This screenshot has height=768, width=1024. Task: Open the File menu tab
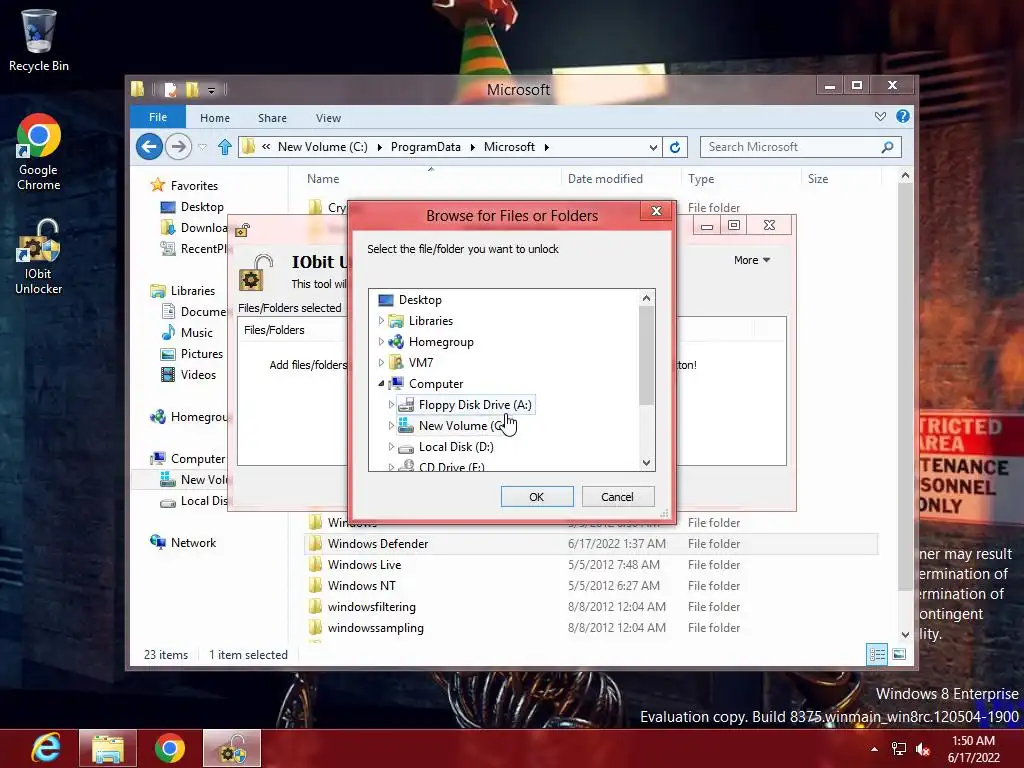158,117
